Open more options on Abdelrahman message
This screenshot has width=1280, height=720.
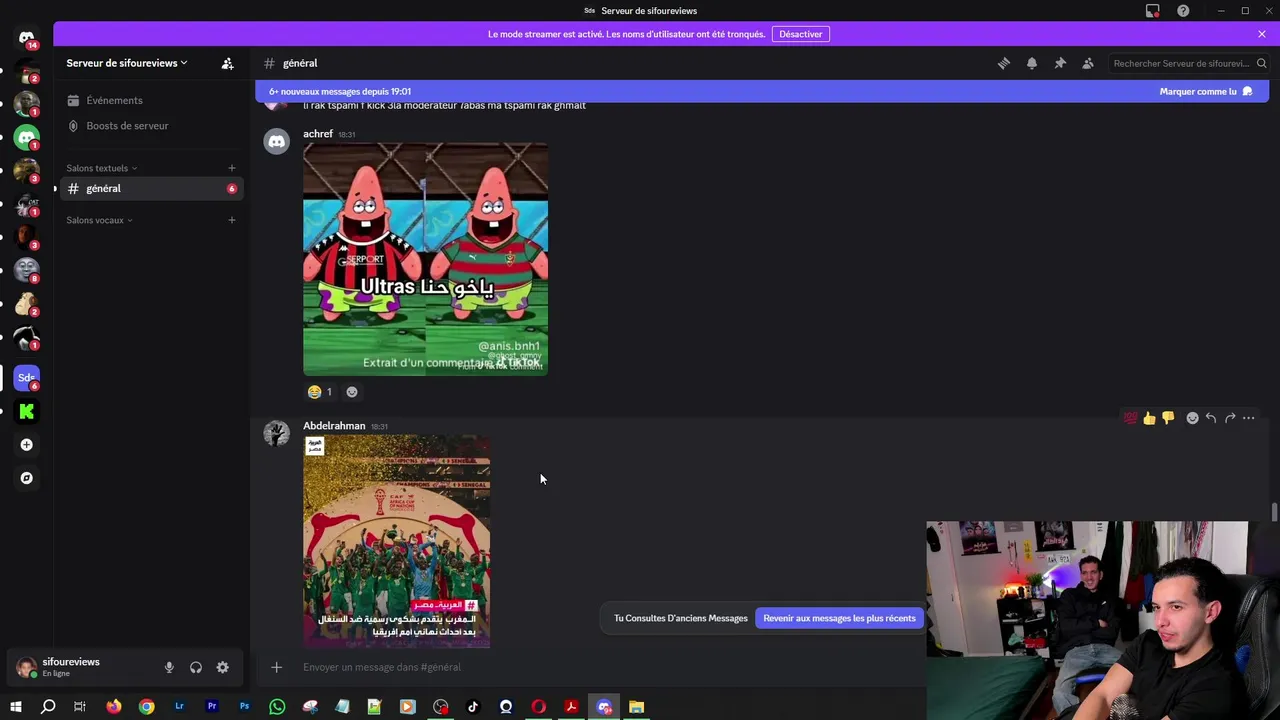1249,418
